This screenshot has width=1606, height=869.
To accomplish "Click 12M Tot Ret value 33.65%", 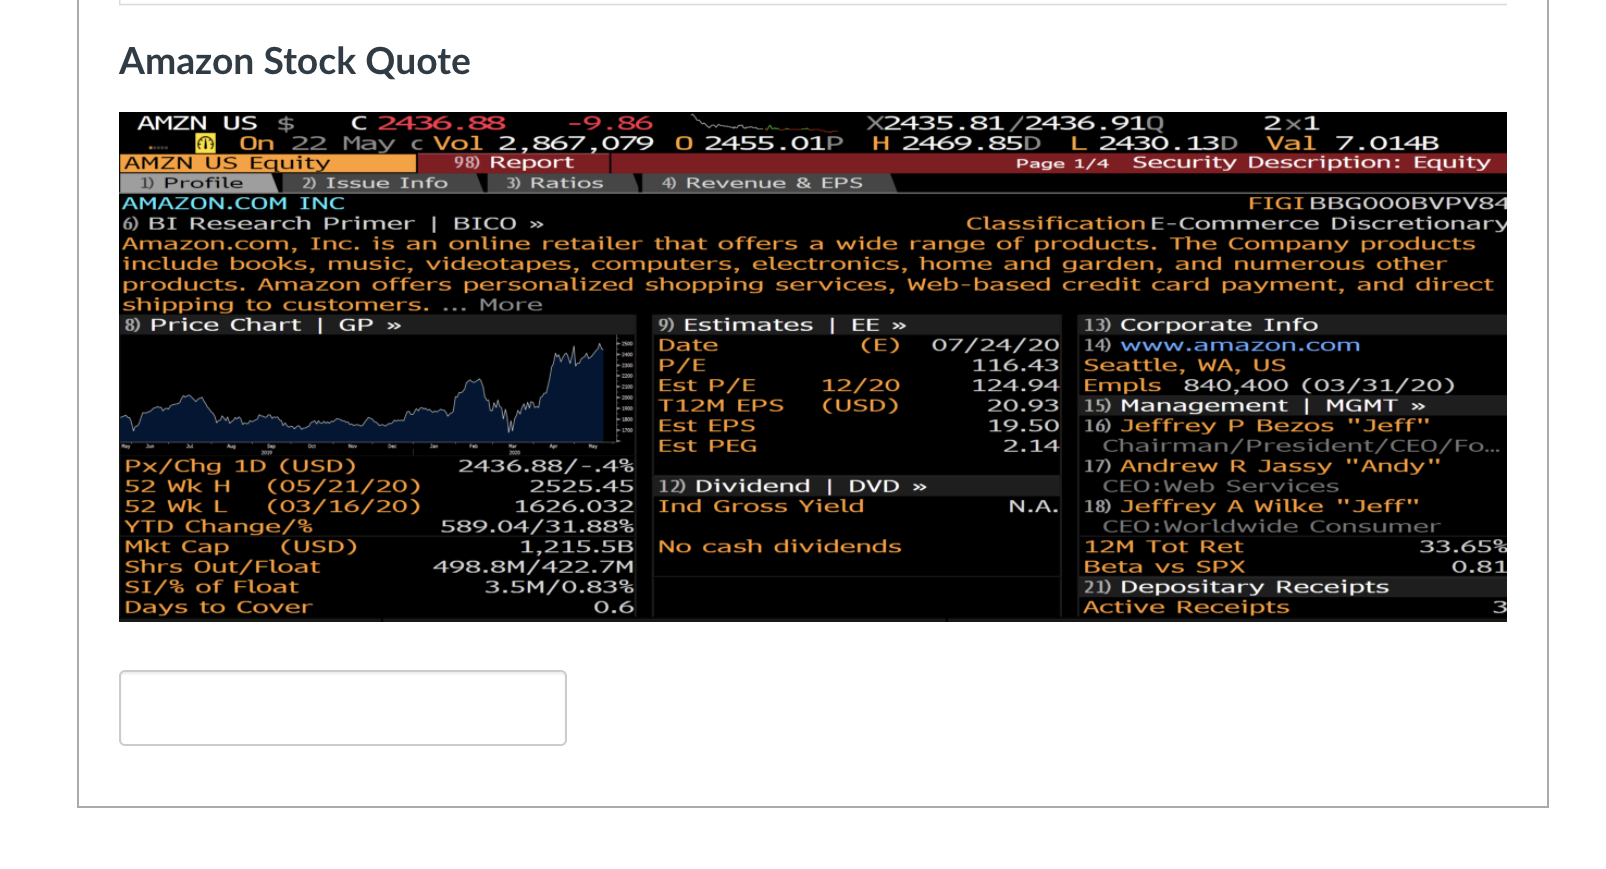I will [1462, 546].
